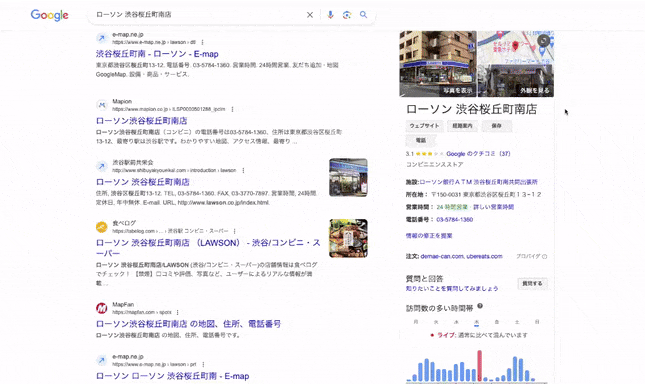Screen dimensions: 645x384
Task: Click the 食べログ site favicon
Action: (102, 227)
